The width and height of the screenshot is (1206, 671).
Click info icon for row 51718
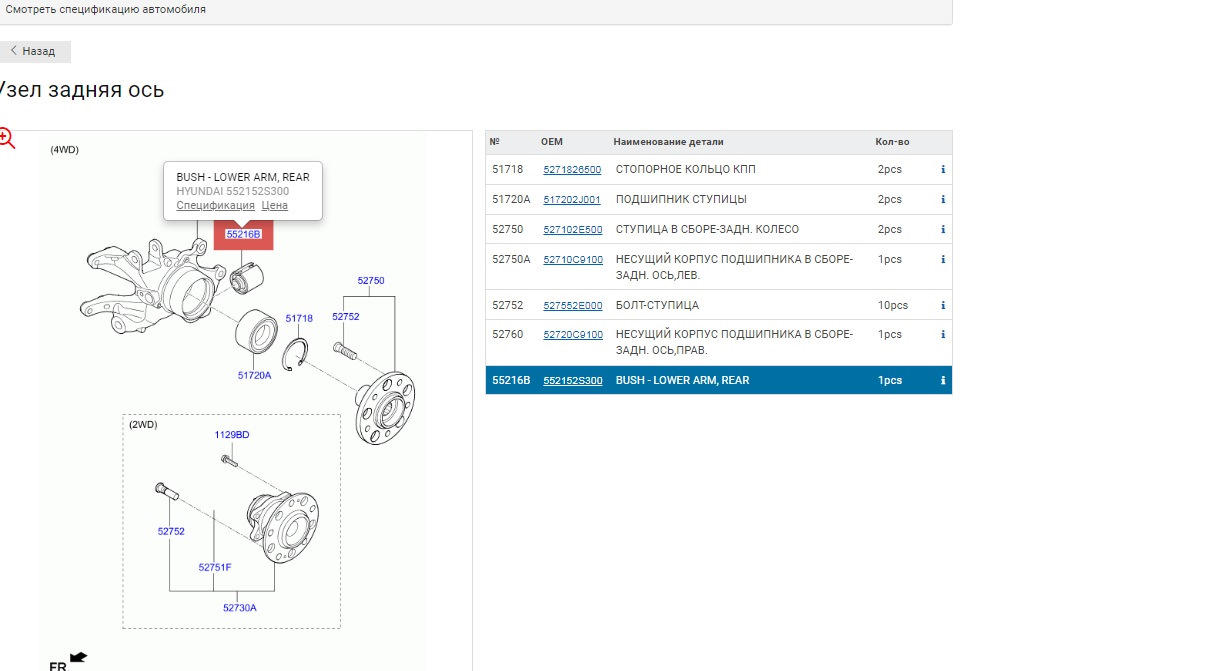[x=943, y=170]
